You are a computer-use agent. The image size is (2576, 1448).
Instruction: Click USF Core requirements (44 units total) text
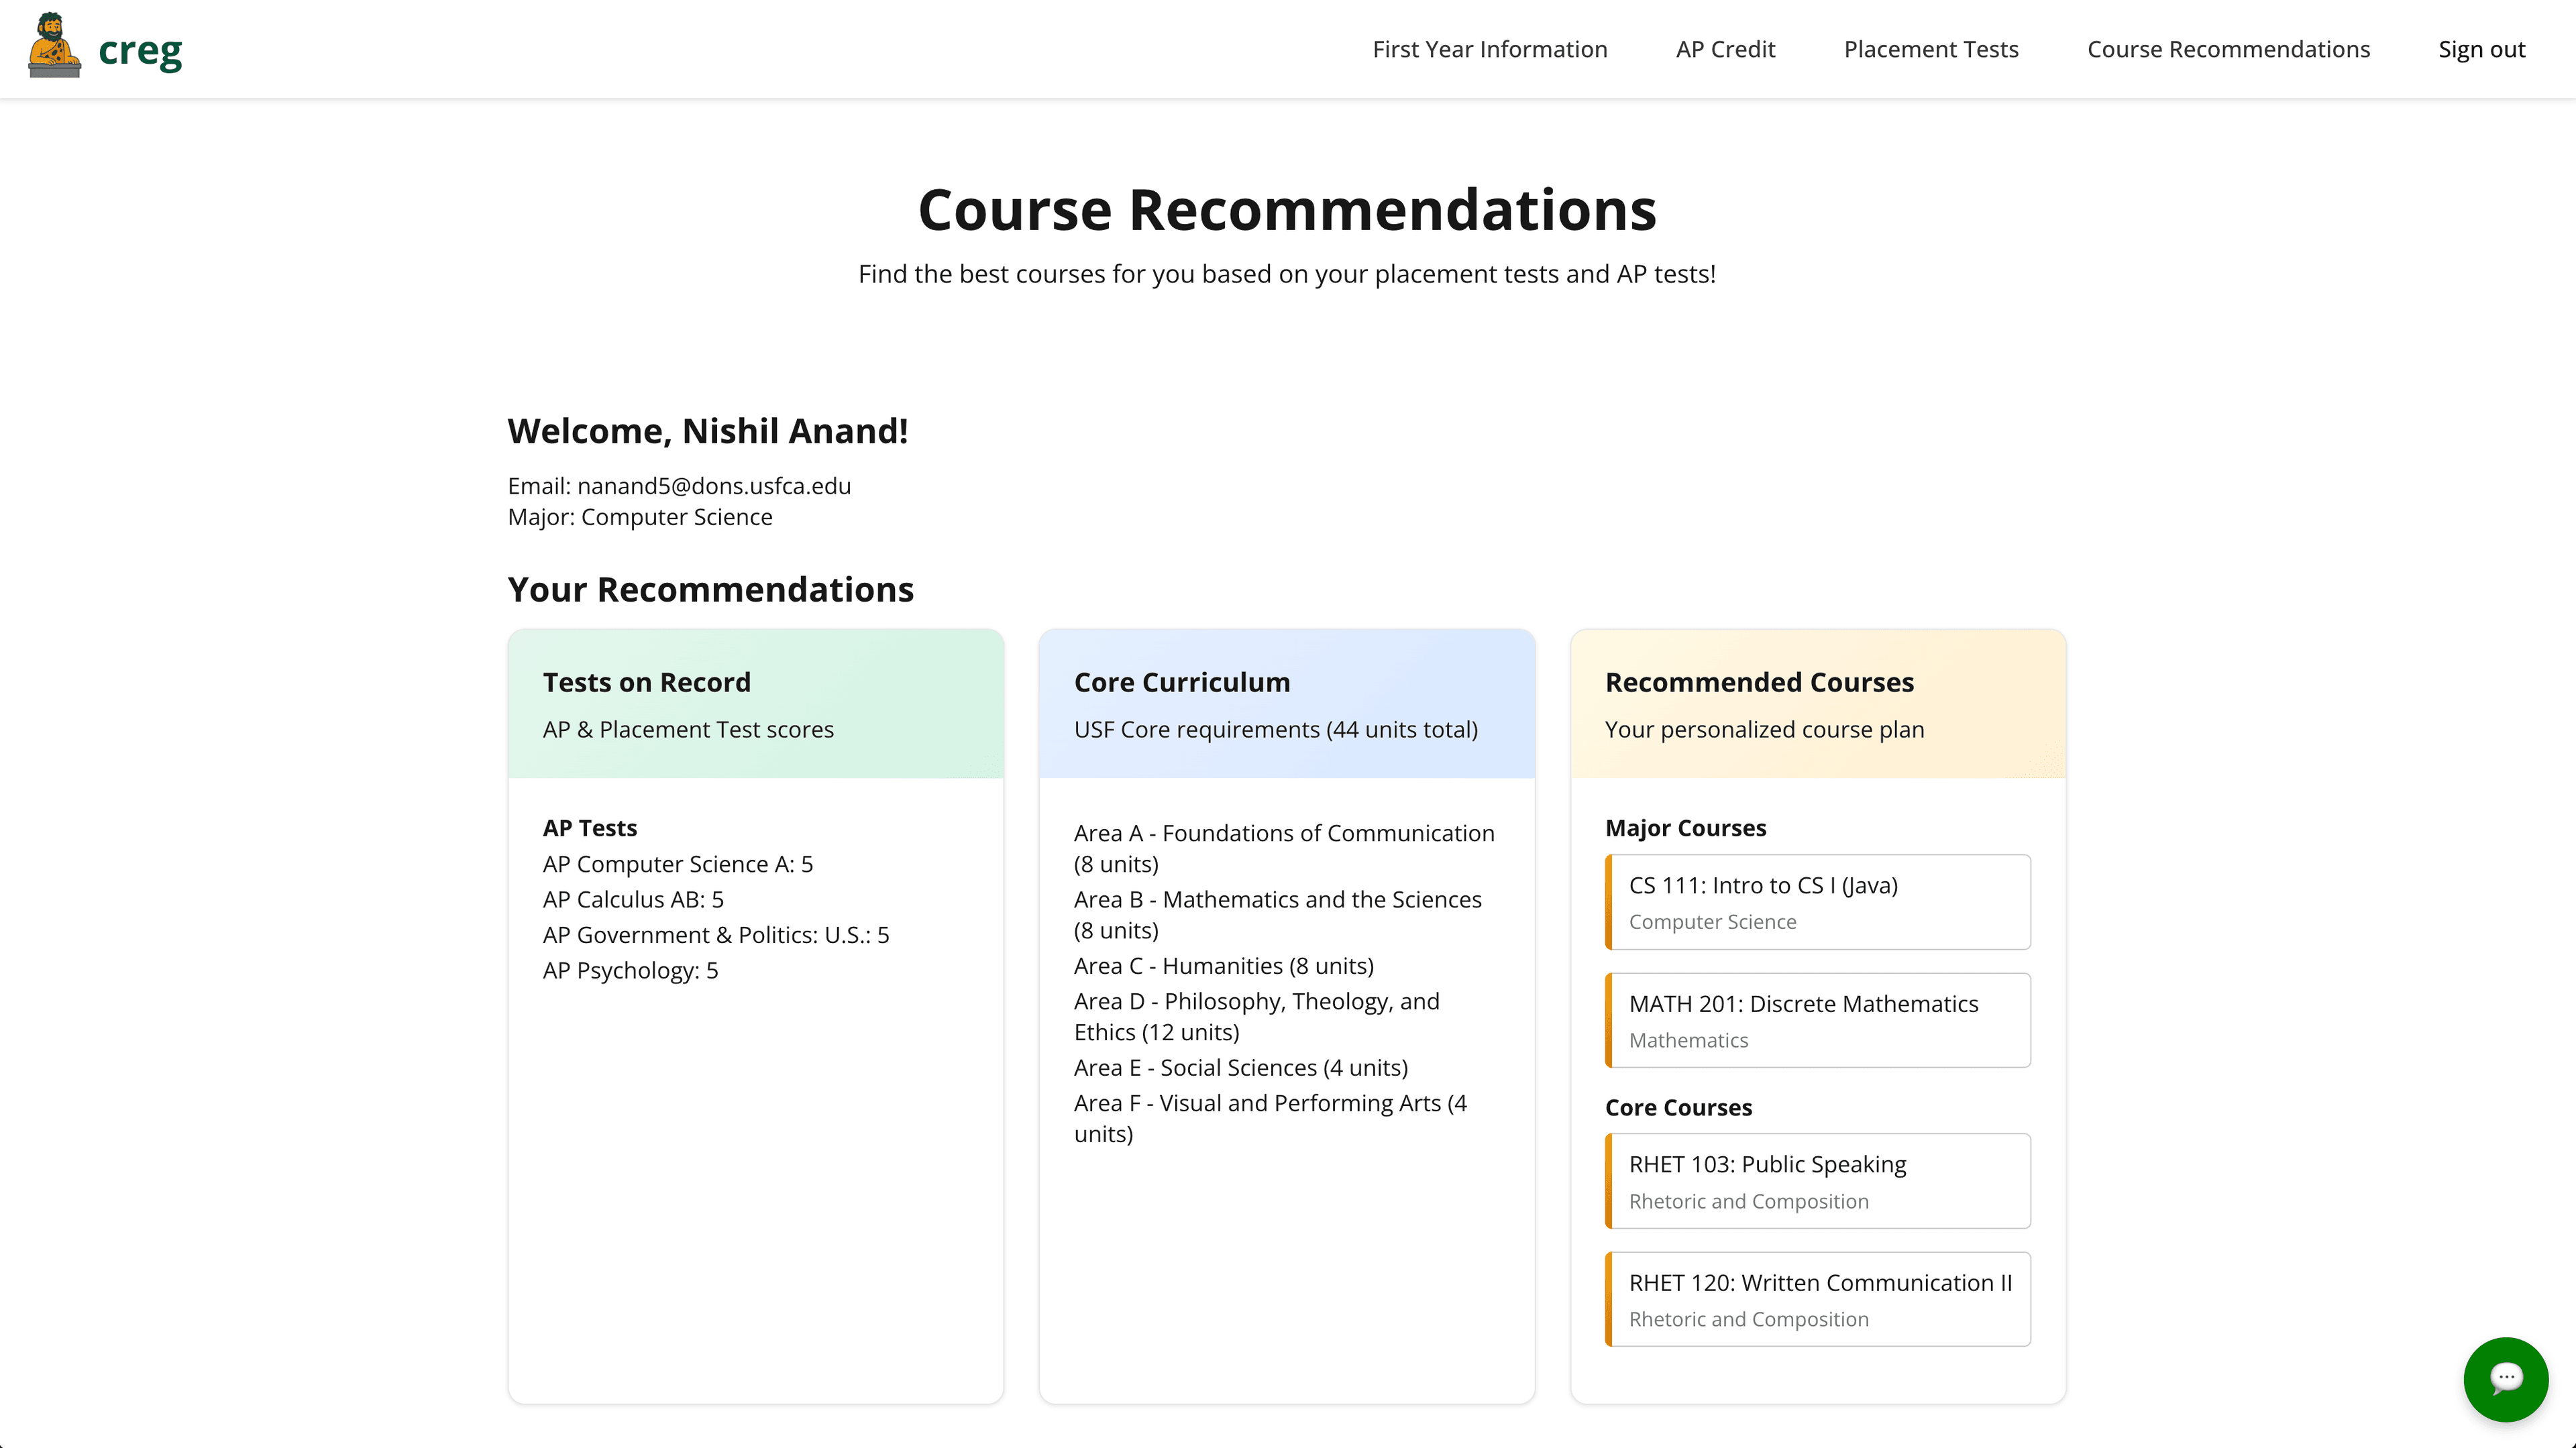click(x=1275, y=730)
